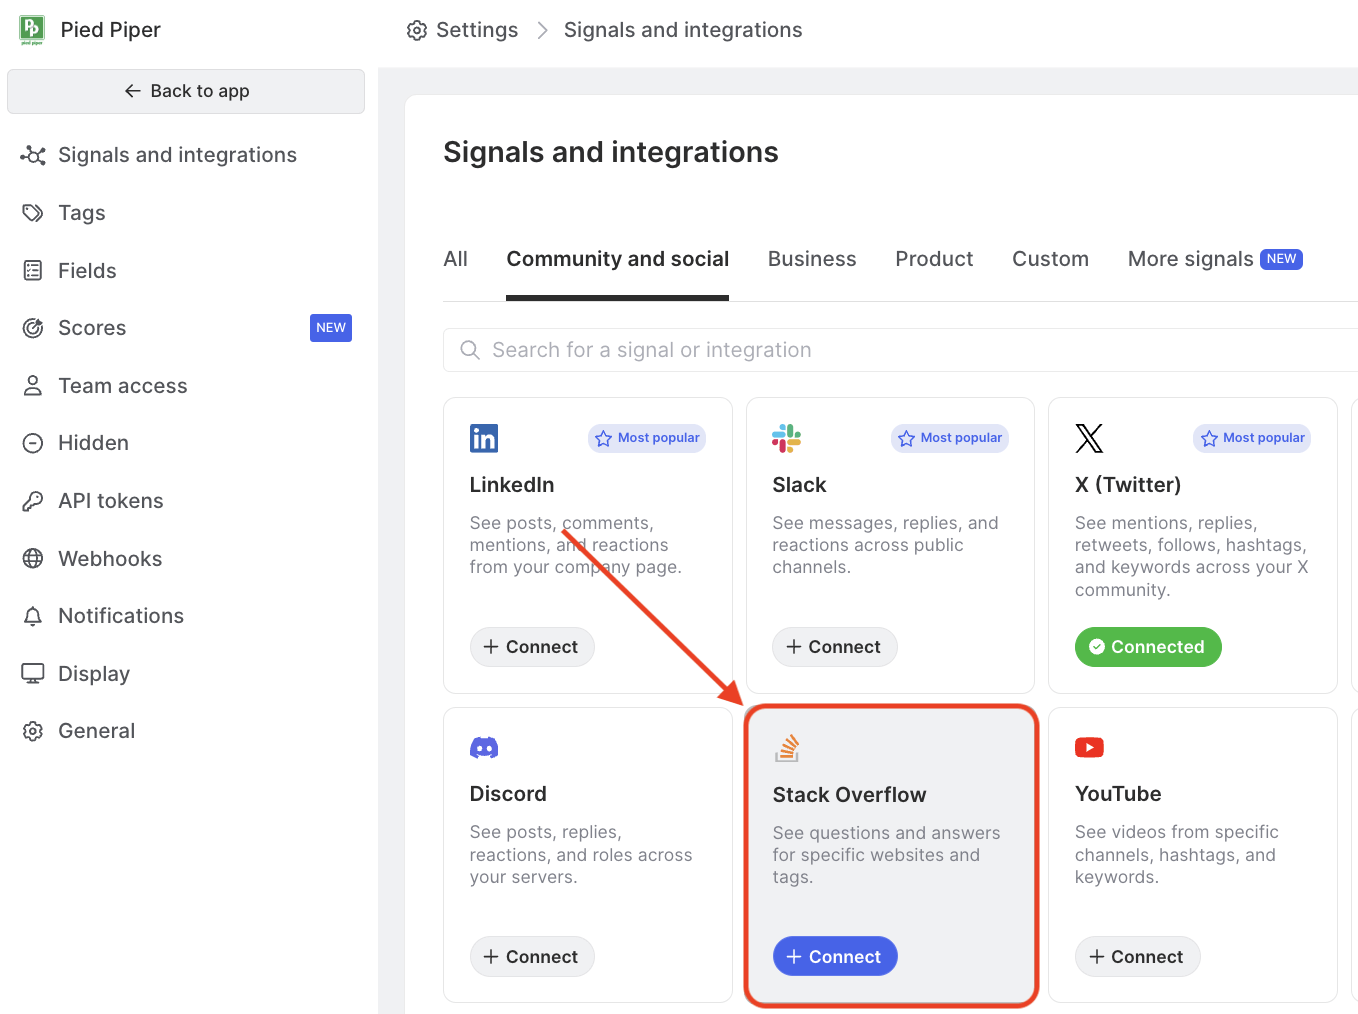The width and height of the screenshot is (1358, 1014).
Task: Click the Signals and integrations sidebar icon
Action: (33, 155)
